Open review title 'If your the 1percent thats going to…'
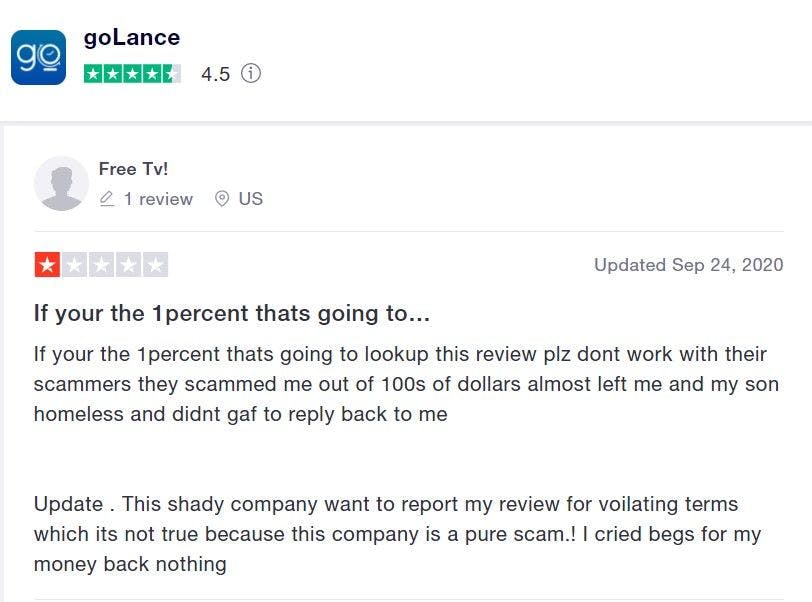This screenshot has width=812, height=602. 232,313
